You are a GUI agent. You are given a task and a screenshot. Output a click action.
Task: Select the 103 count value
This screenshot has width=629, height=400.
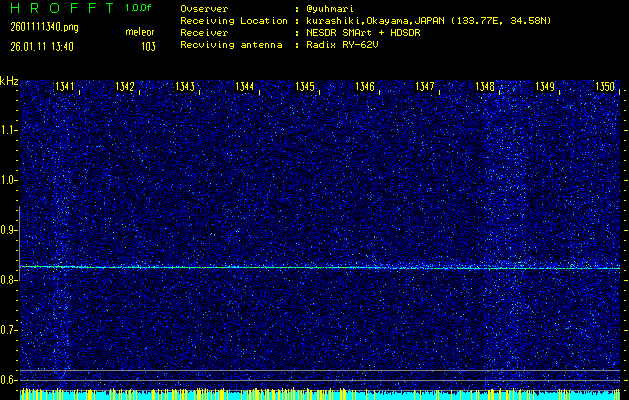click(x=148, y=46)
